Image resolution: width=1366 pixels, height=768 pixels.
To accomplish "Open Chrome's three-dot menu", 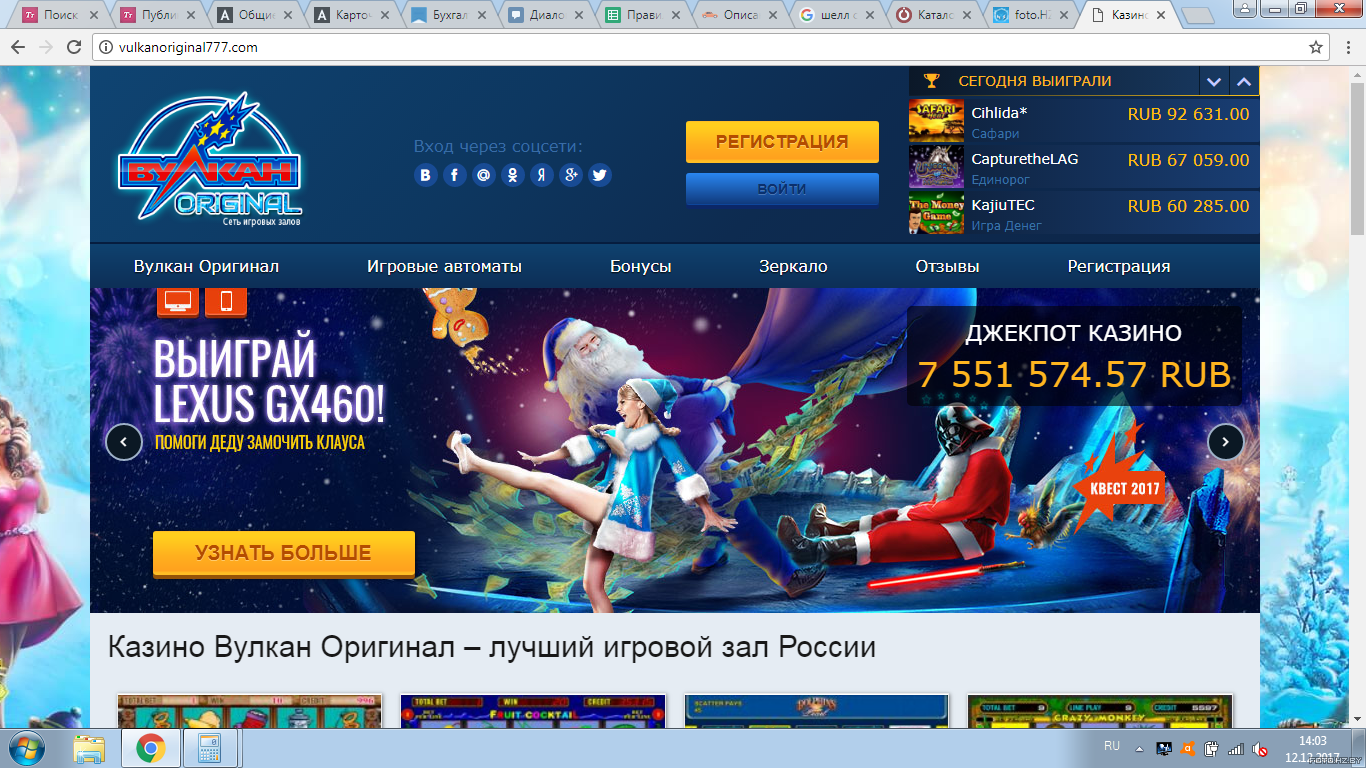I will pyautogui.click(x=1346, y=47).
